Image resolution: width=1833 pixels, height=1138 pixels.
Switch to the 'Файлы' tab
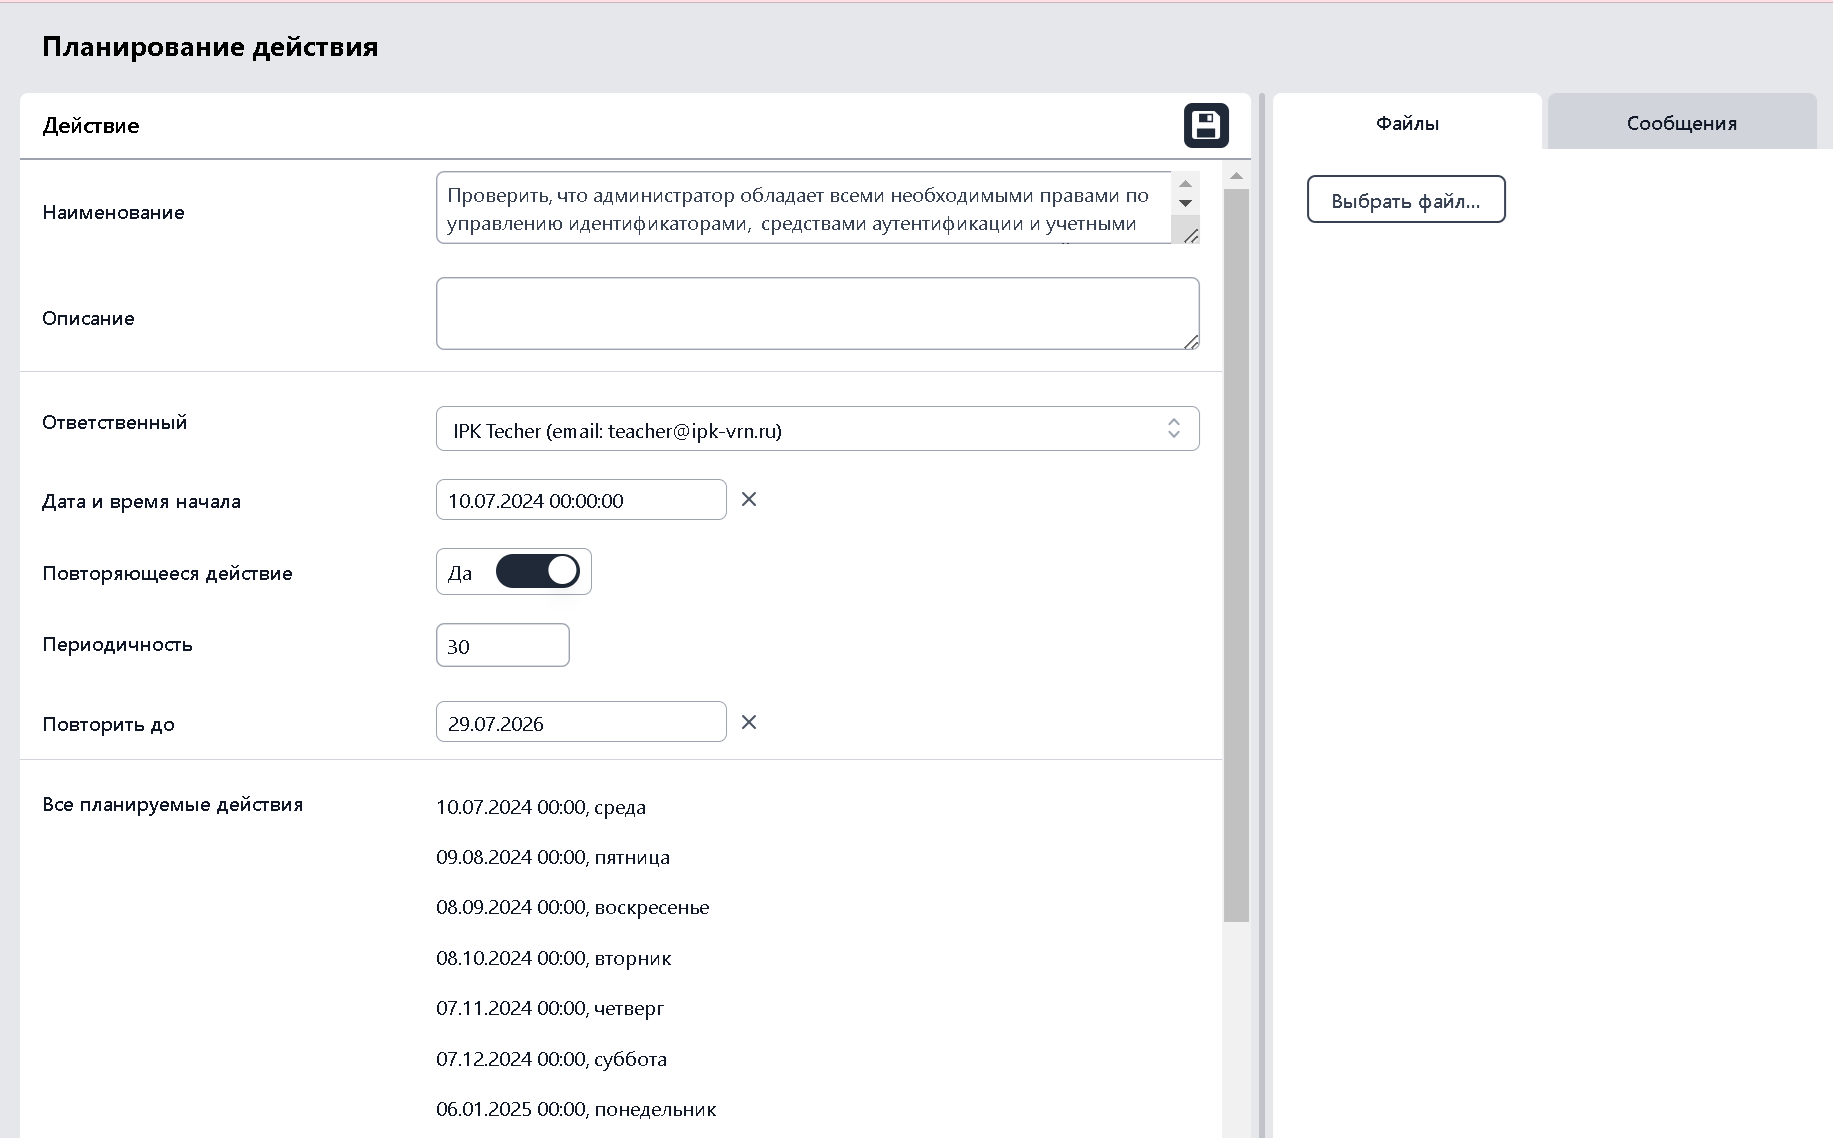pyautogui.click(x=1407, y=123)
